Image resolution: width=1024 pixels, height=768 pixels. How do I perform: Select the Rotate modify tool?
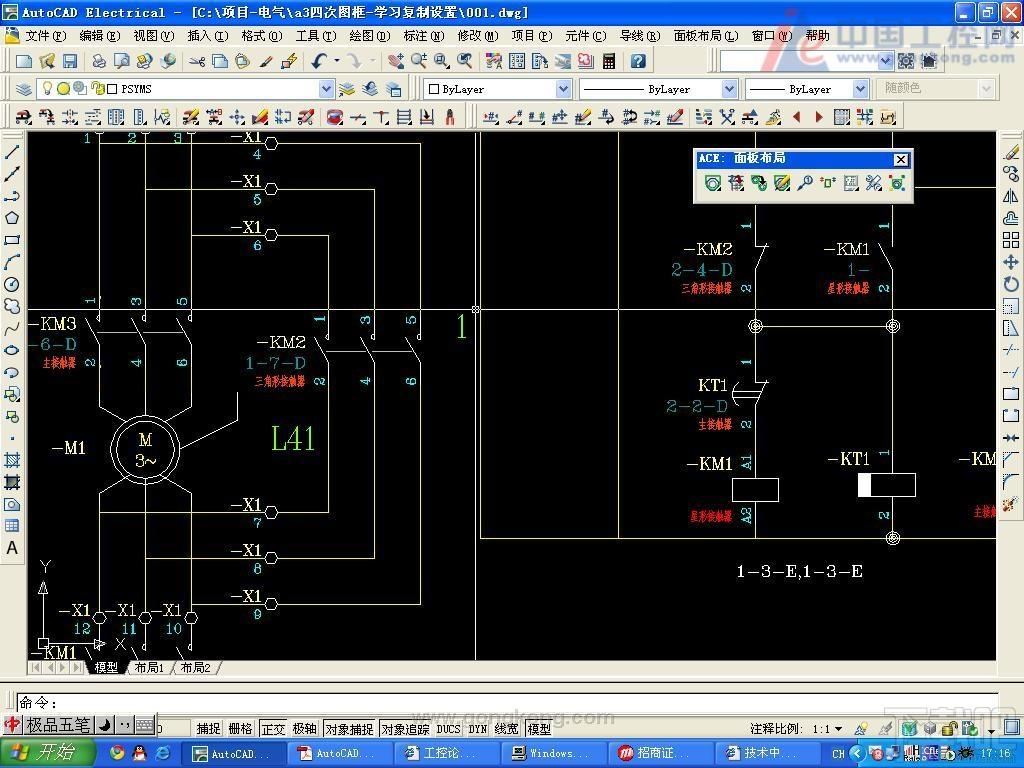point(1011,284)
